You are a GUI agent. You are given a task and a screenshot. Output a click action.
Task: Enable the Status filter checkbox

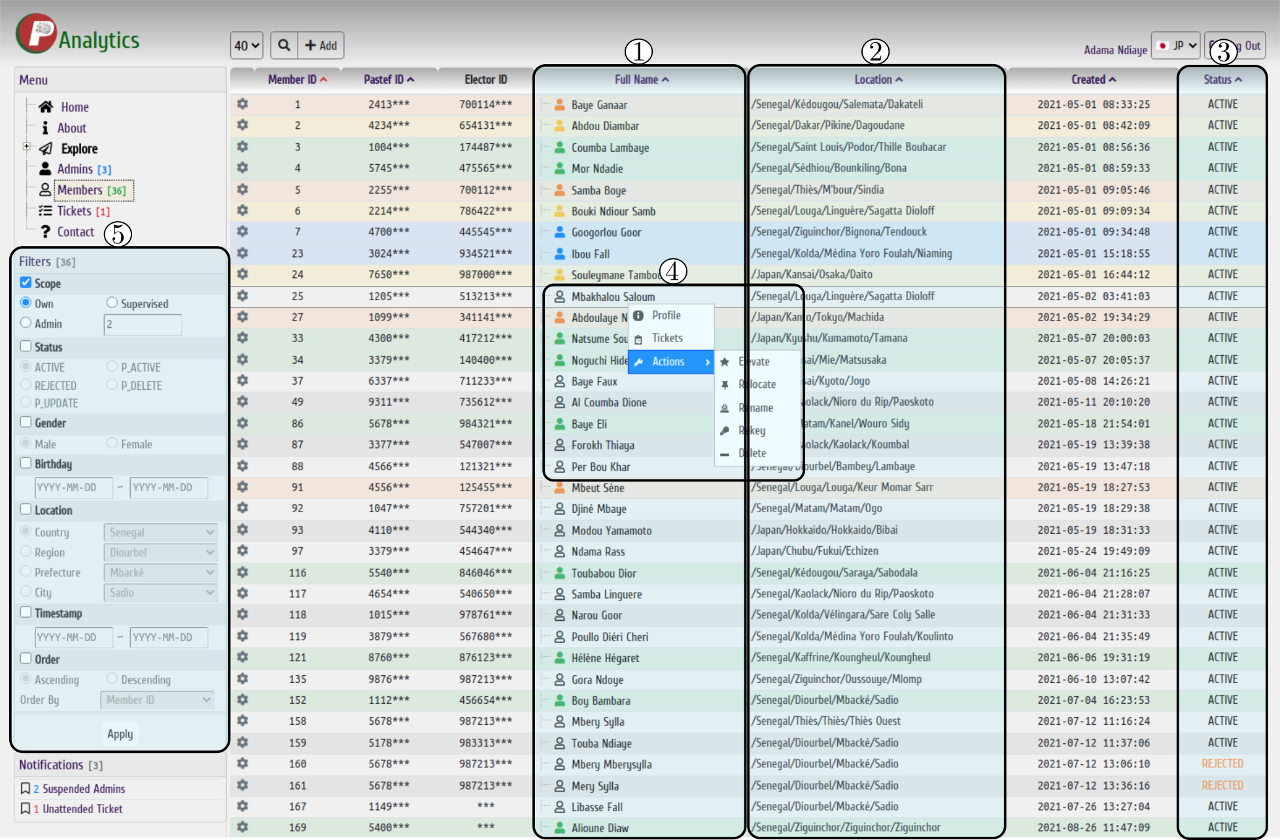click(26, 347)
